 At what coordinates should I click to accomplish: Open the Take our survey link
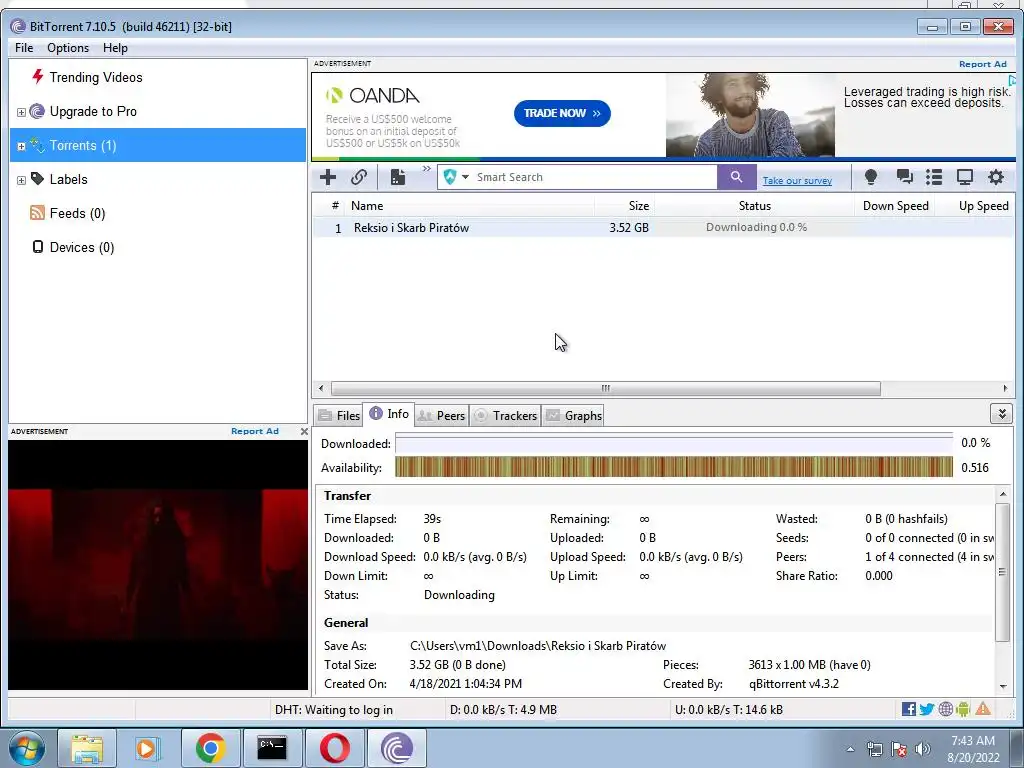point(797,180)
